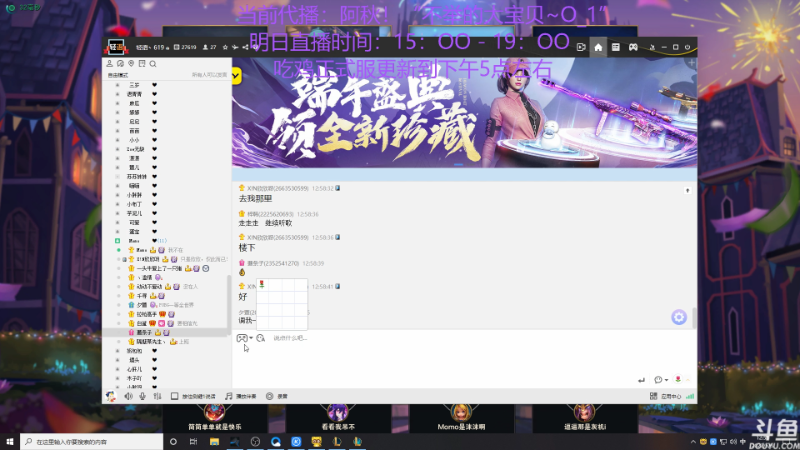The height and width of the screenshot is (450, 800).
Task: Click the plus icon on banner corner
Action: [x=691, y=63]
